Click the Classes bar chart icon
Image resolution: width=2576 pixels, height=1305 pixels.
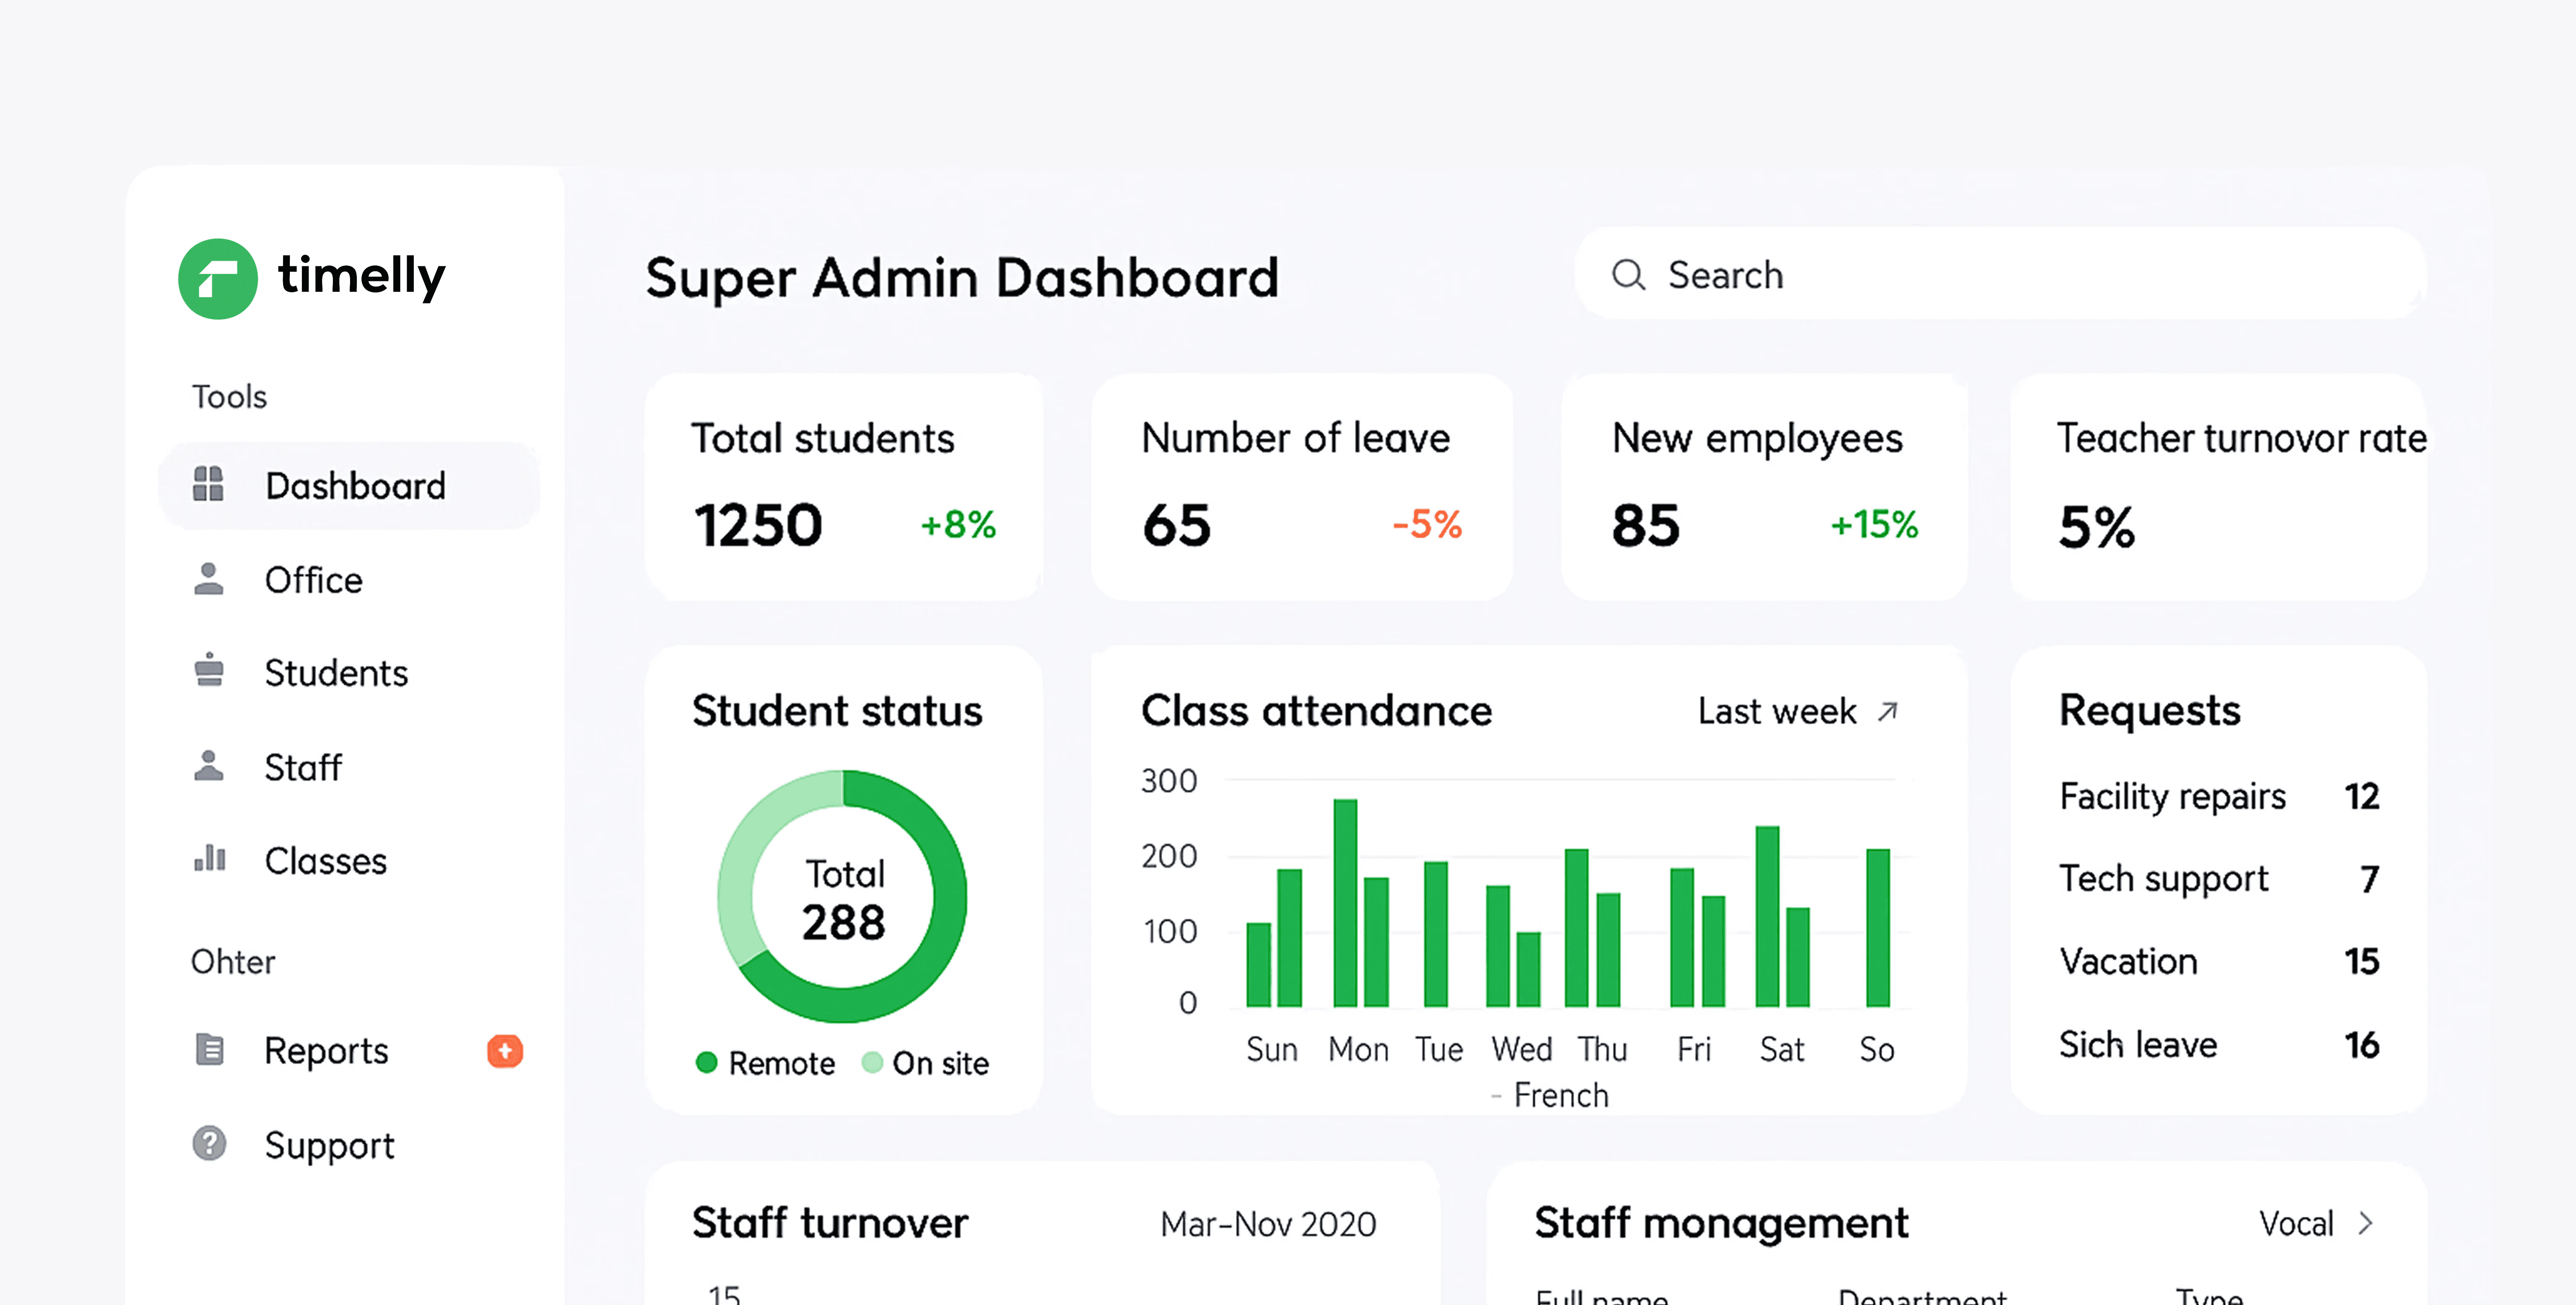point(209,859)
